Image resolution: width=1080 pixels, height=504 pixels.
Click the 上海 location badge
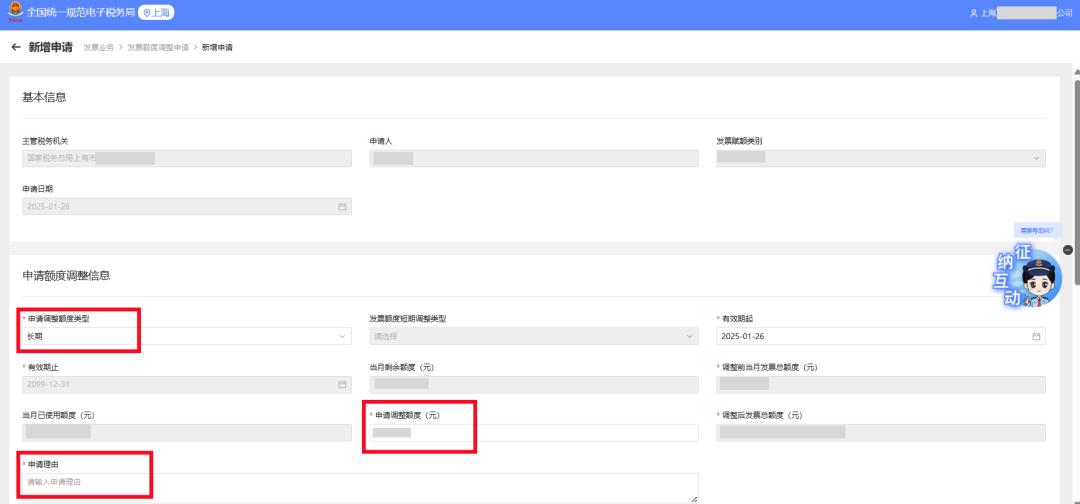tap(156, 12)
